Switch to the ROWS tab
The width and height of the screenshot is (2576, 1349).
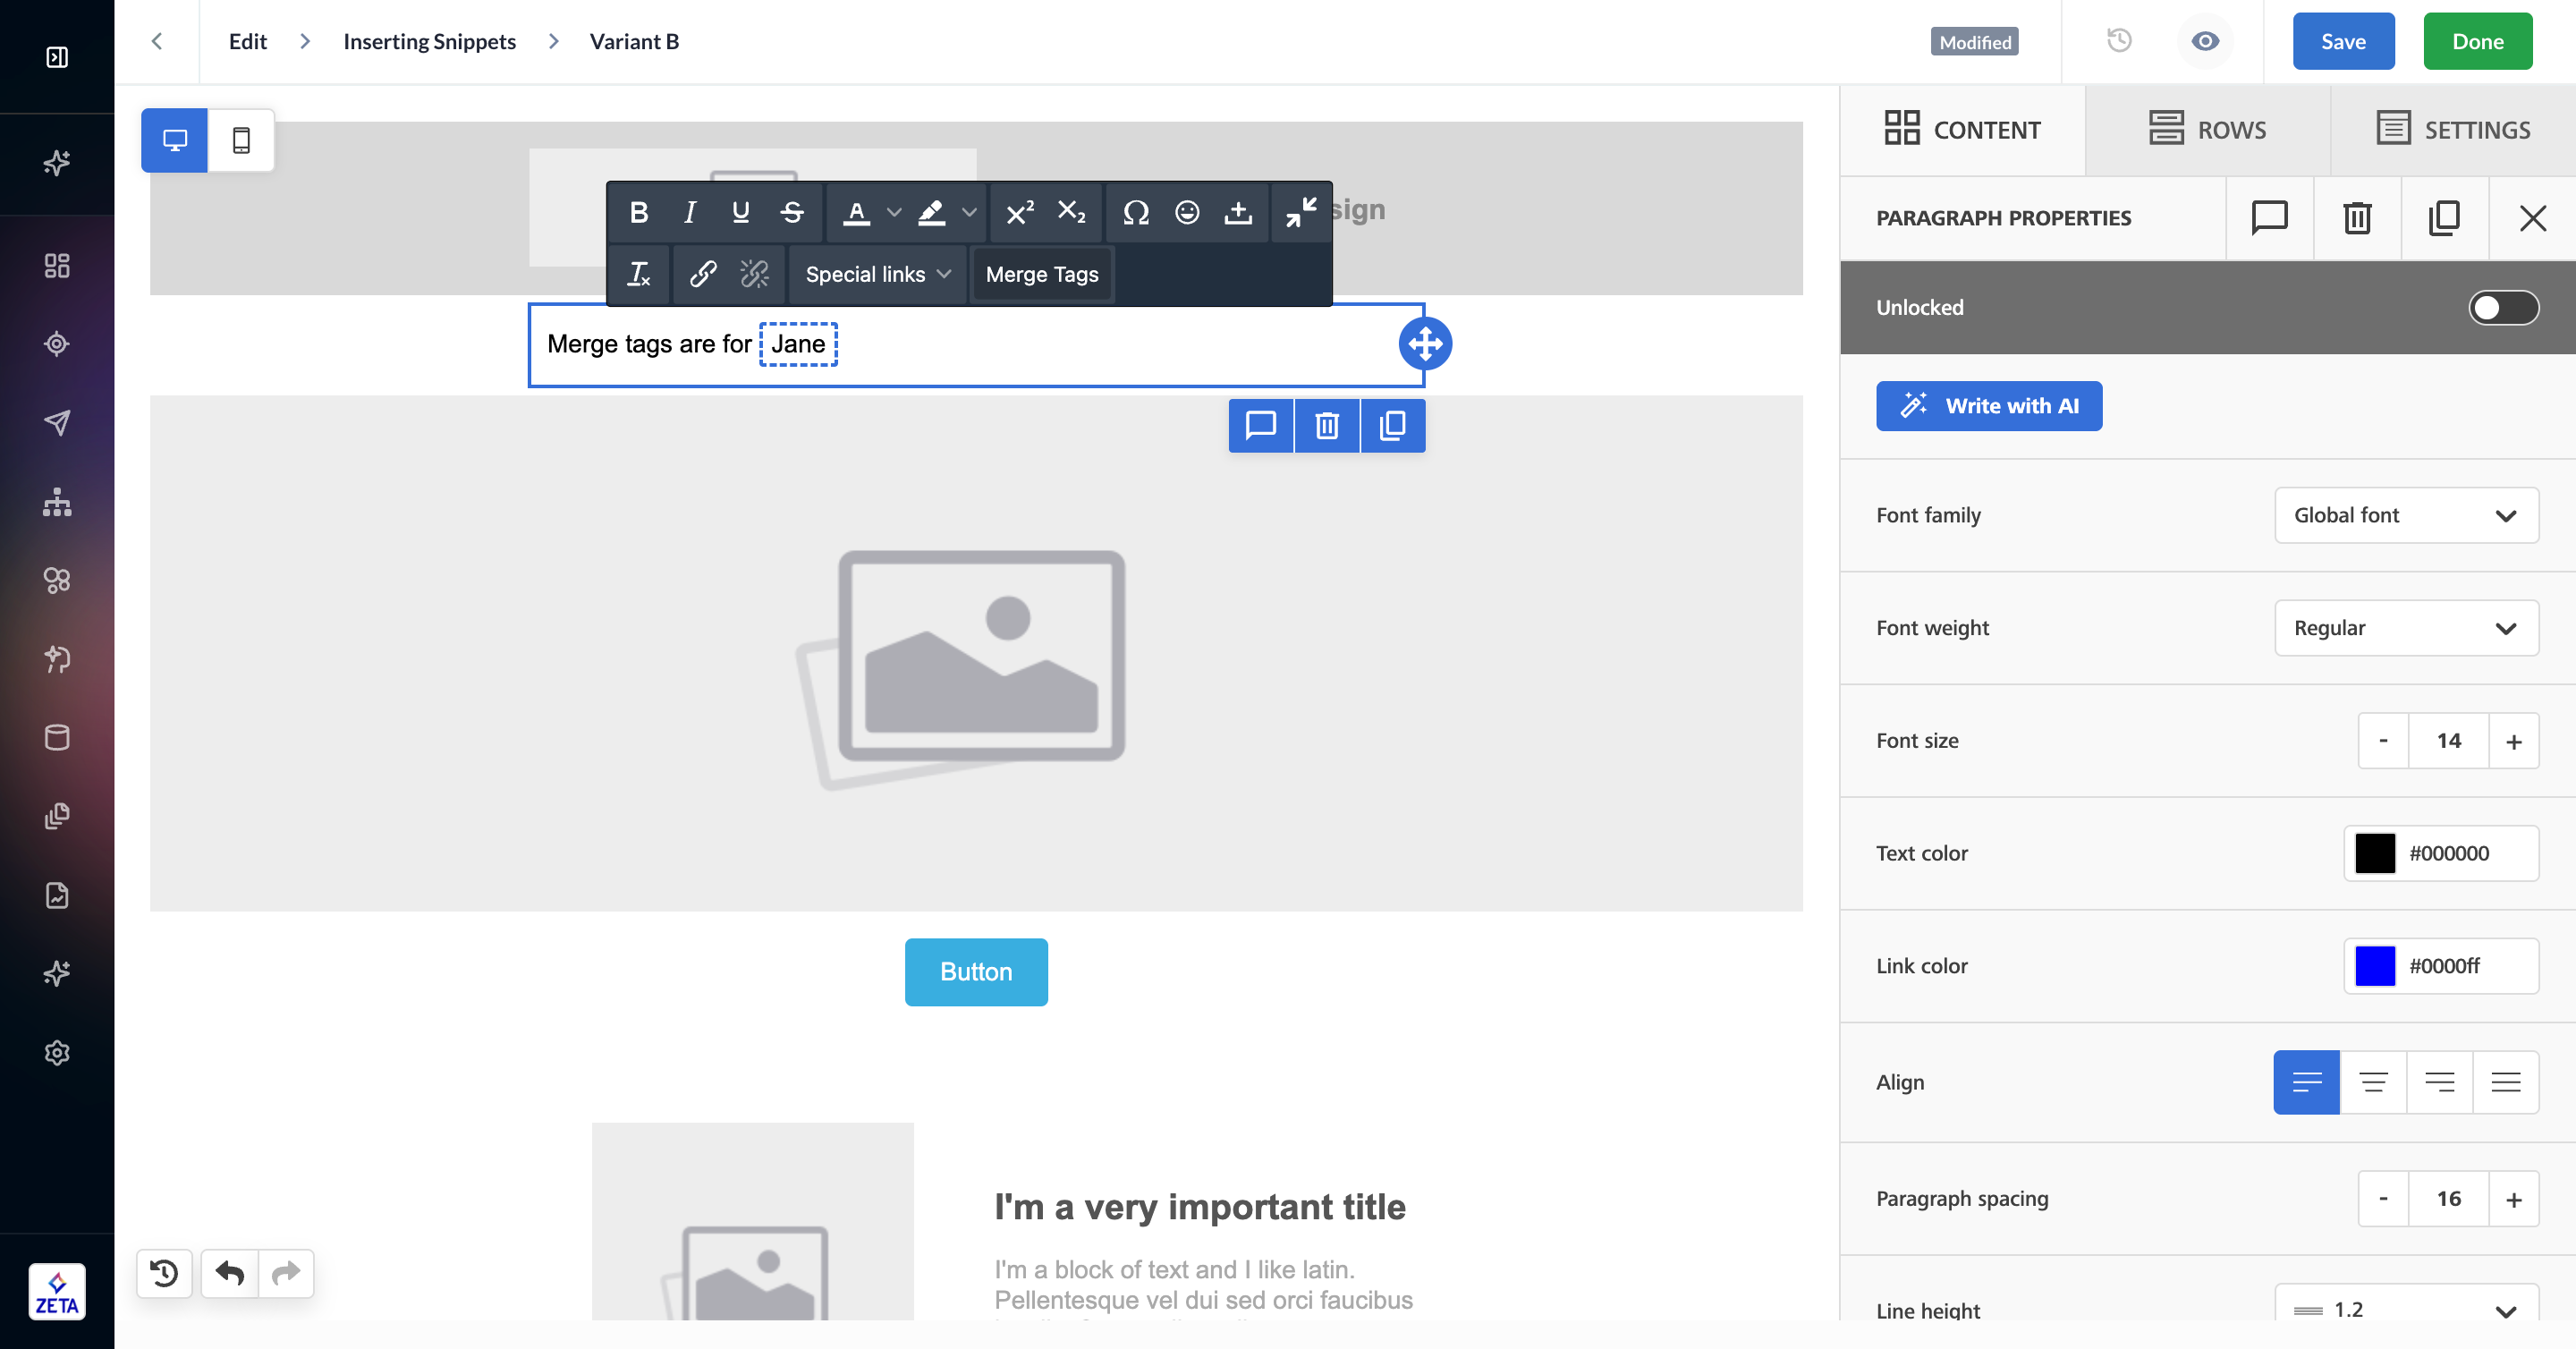pos(2207,130)
